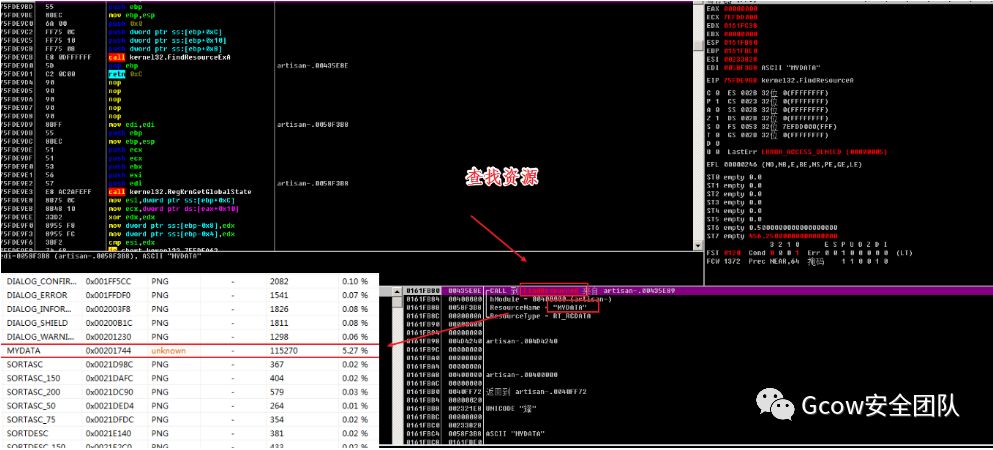The height and width of the screenshot is (450, 993).
Task: Click the edi=0058F388 info pane line
Action: pos(101,255)
